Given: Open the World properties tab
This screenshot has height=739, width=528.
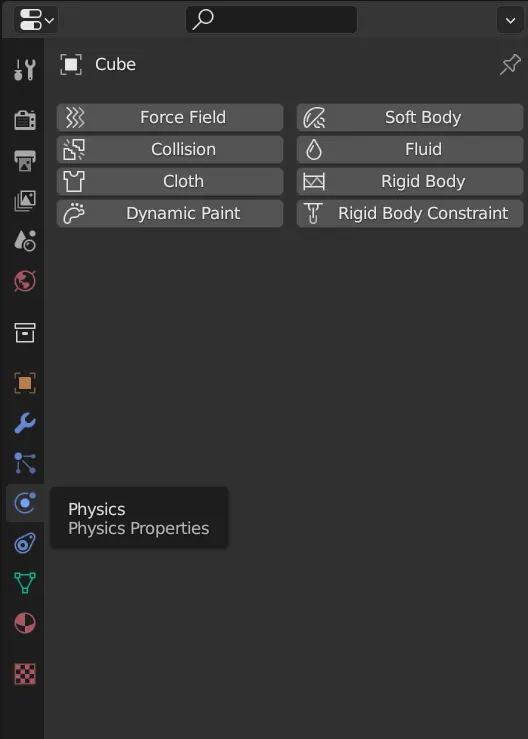Looking at the screenshot, I should tap(25, 281).
